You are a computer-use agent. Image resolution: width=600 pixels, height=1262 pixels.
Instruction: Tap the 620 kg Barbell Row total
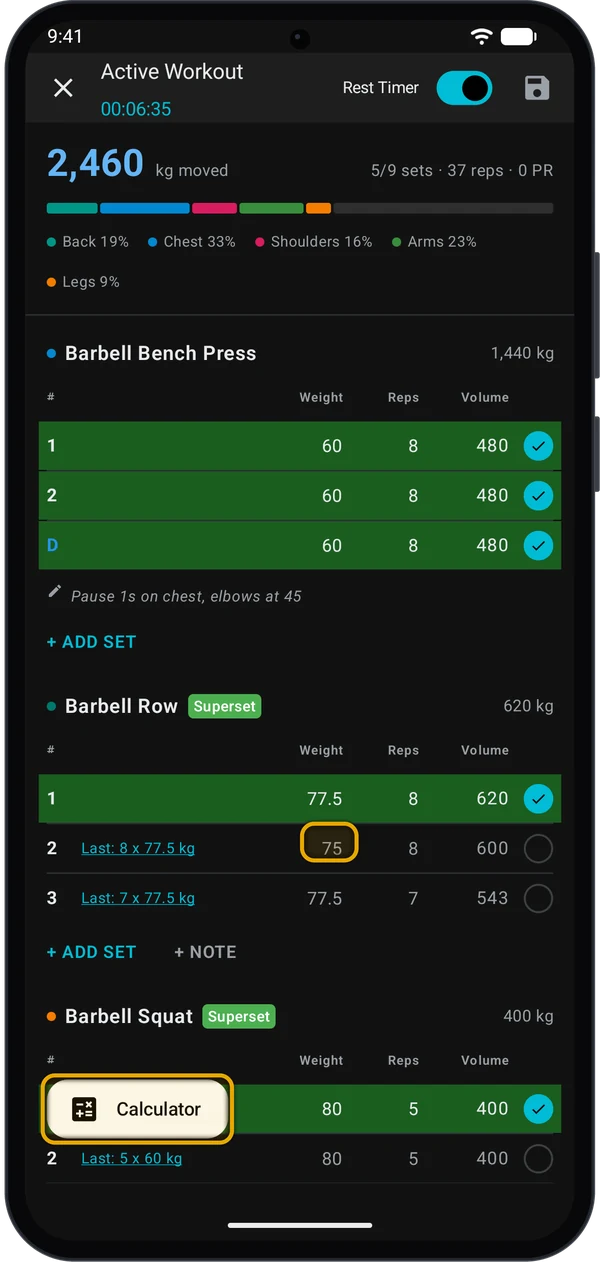pyautogui.click(x=528, y=707)
